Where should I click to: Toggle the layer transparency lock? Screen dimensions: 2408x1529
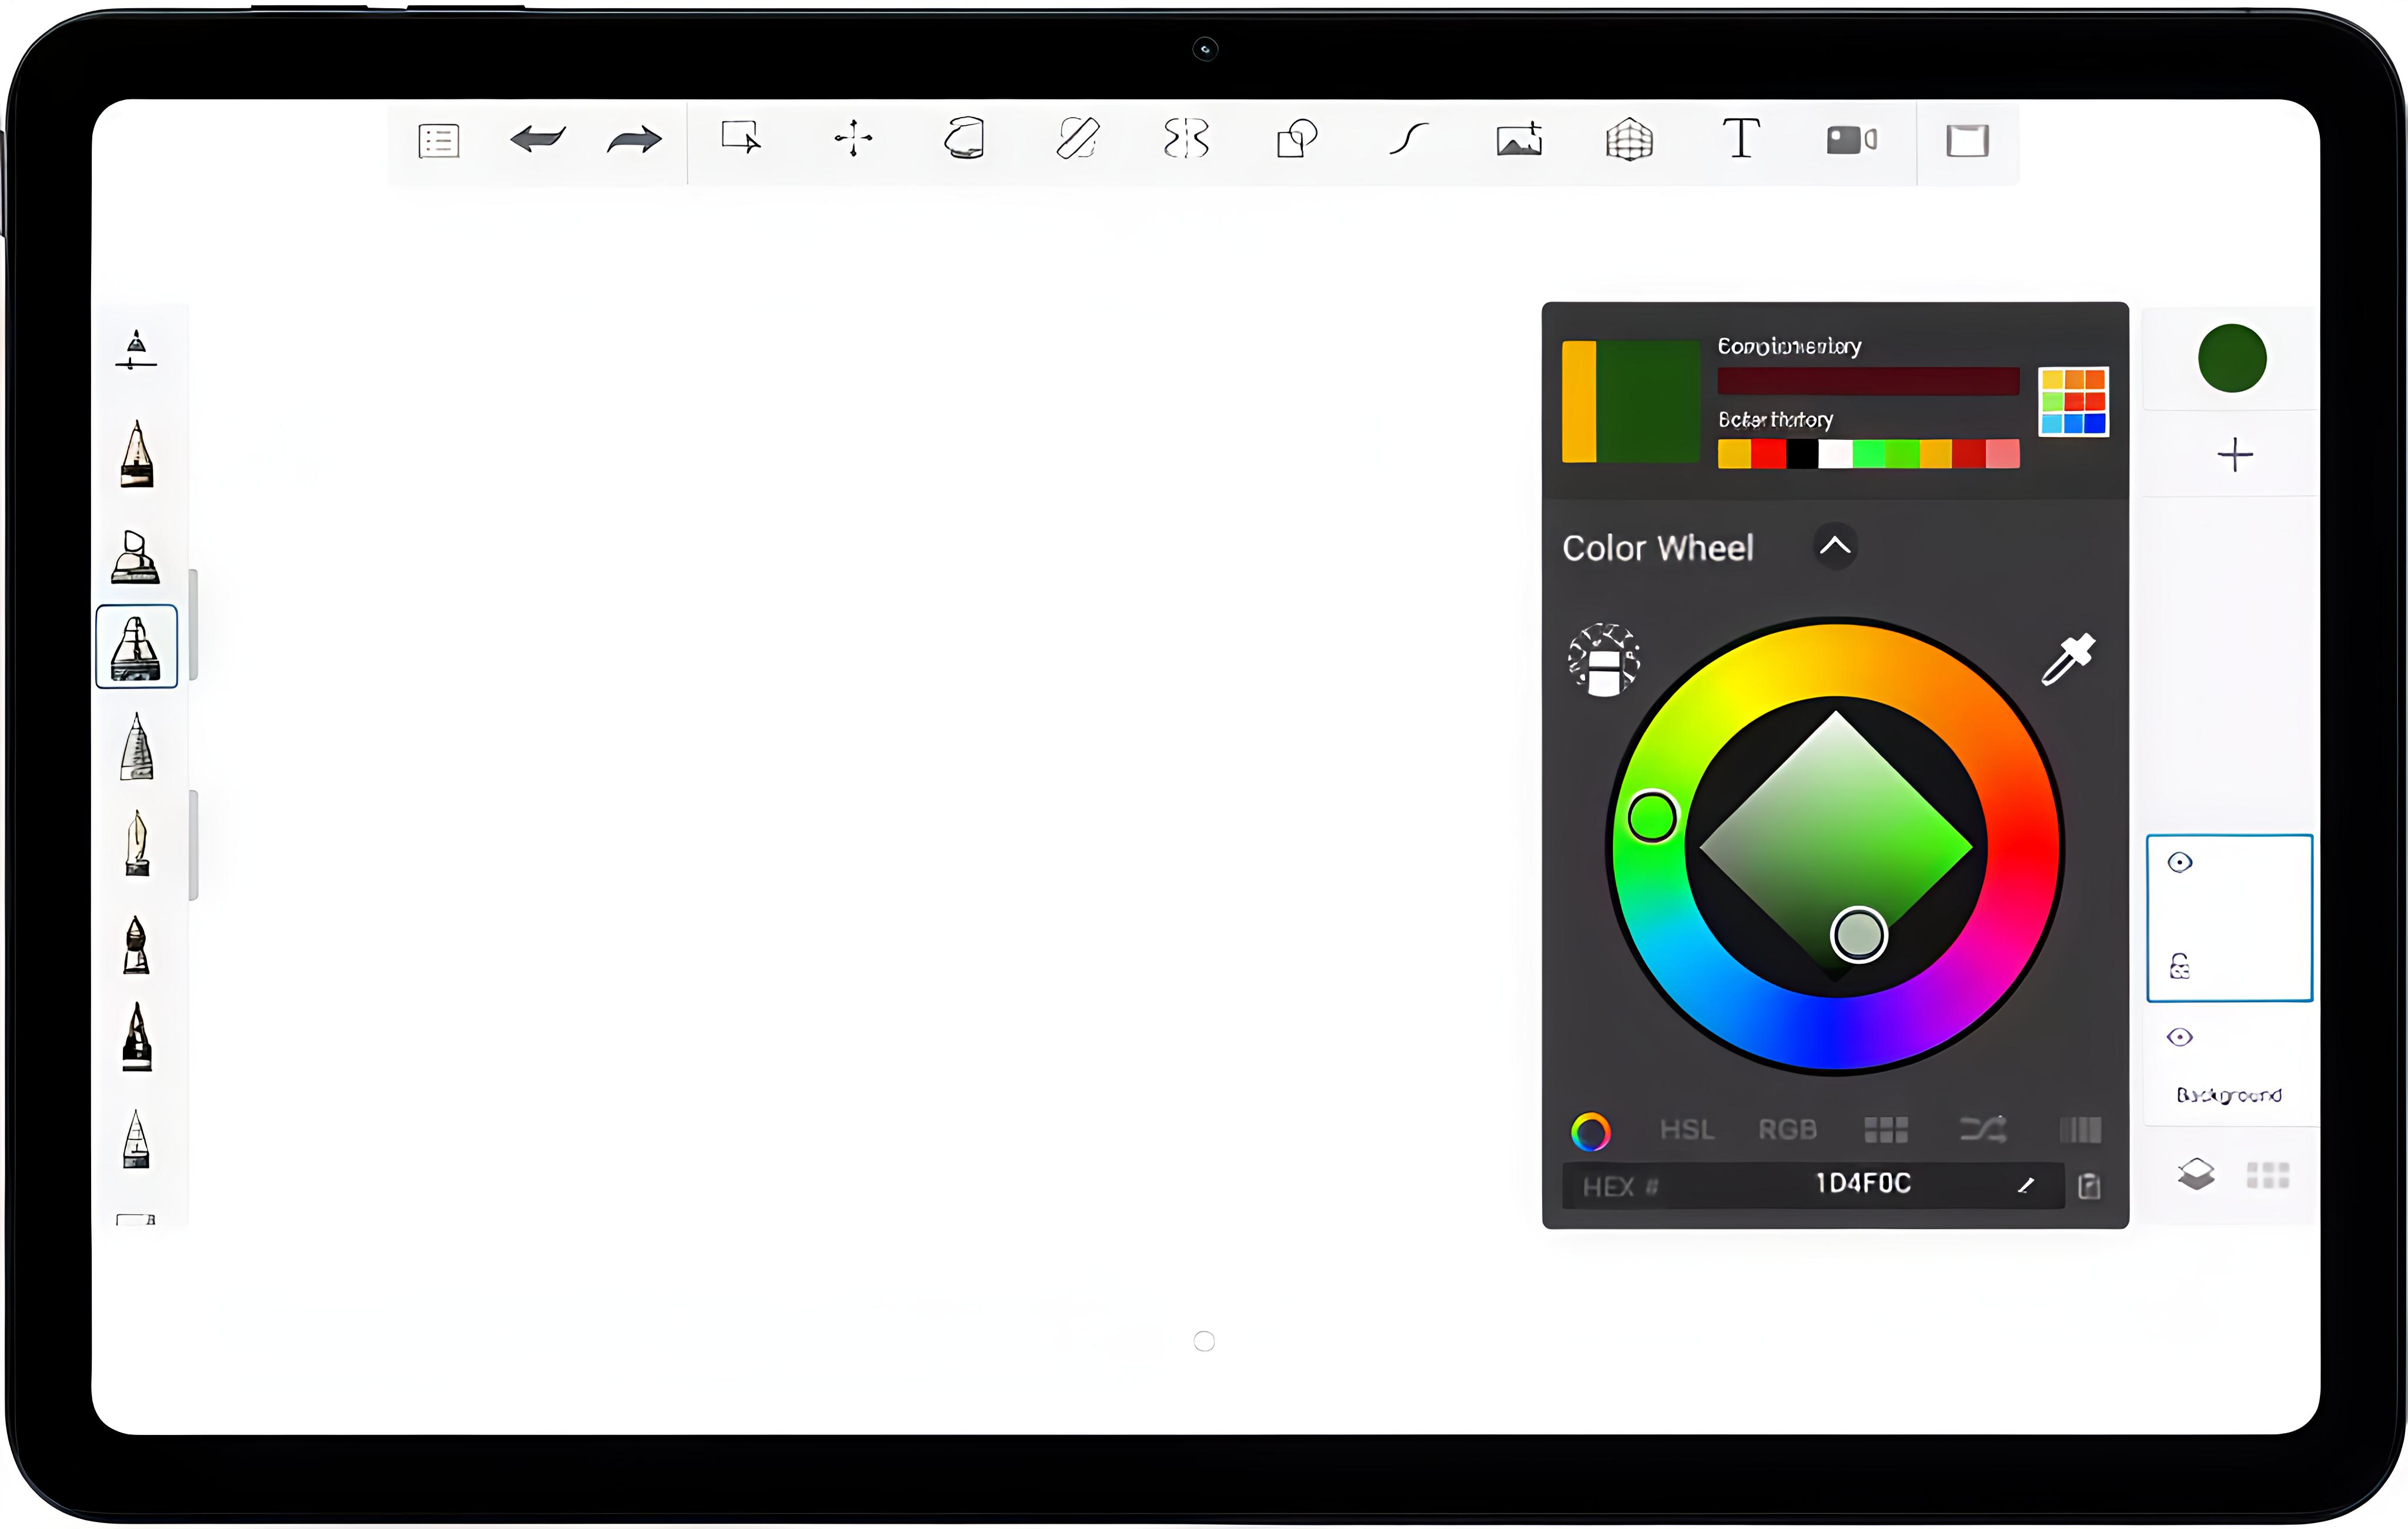coord(2180,966)
